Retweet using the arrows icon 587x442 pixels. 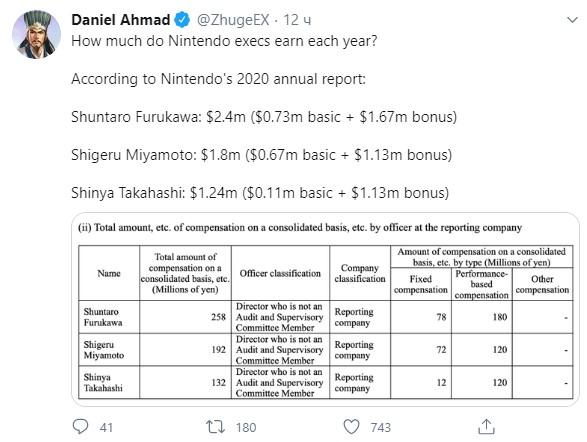click(x=215, y=427)
